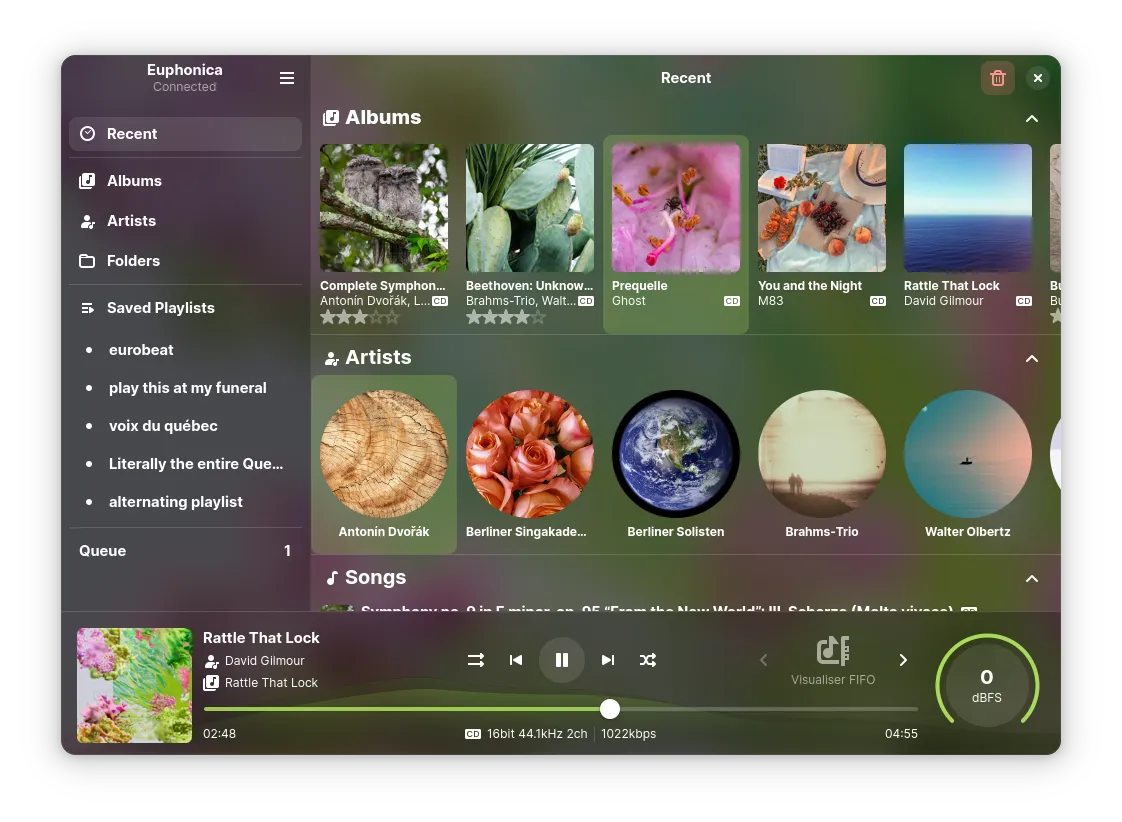Toggle the repeat mode control
This screenshot has height=822, width=1122.
pyautogui.click(x=476, y=660)
